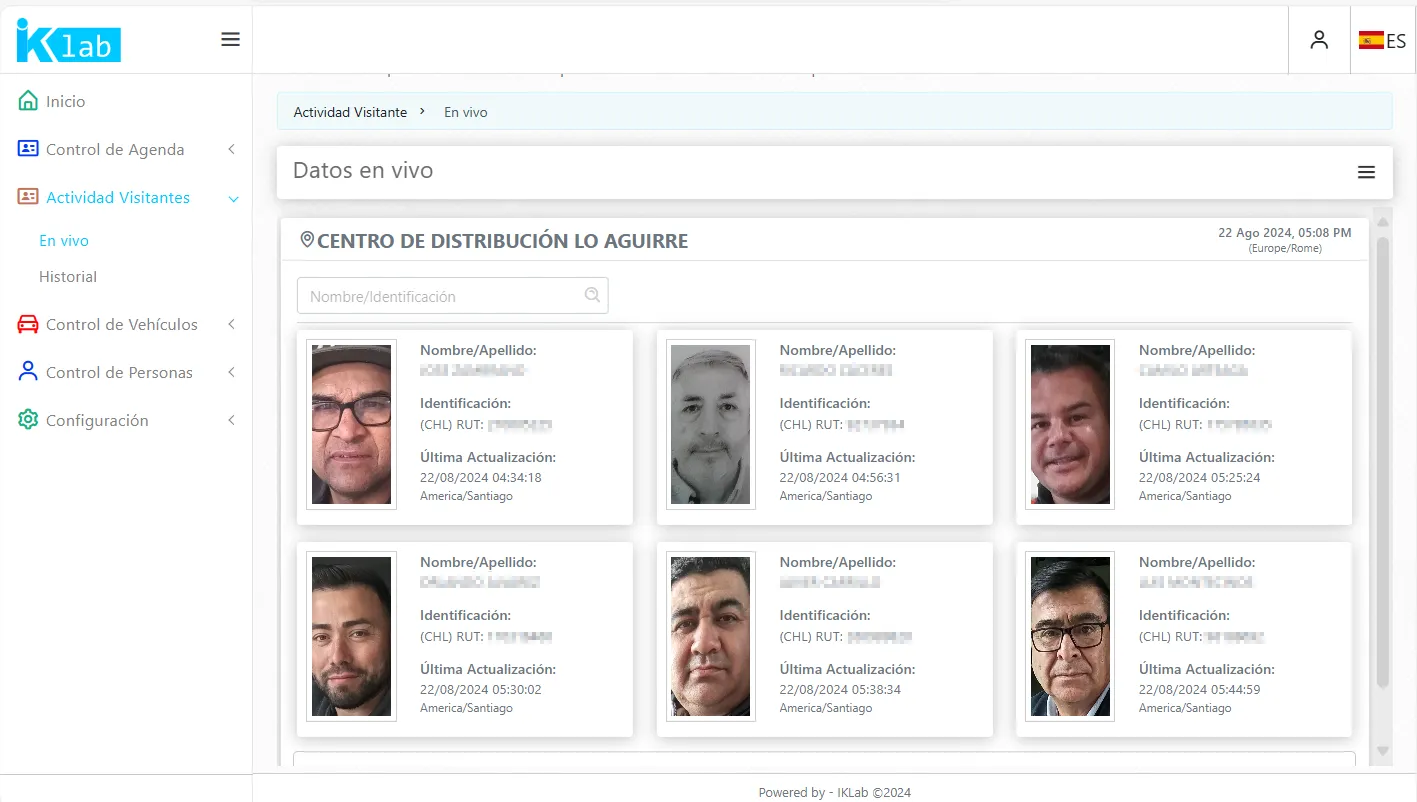
Task: Toggle the sidebar hamburger menu
Action: [230, 39]
